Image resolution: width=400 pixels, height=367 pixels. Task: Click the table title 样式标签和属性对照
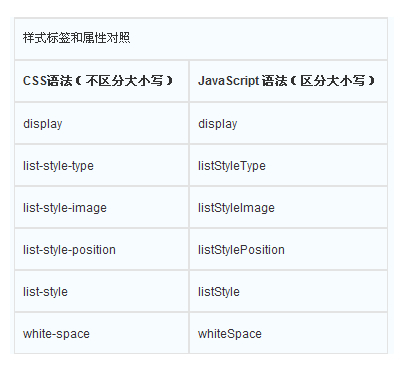click(x=76, y=38)
